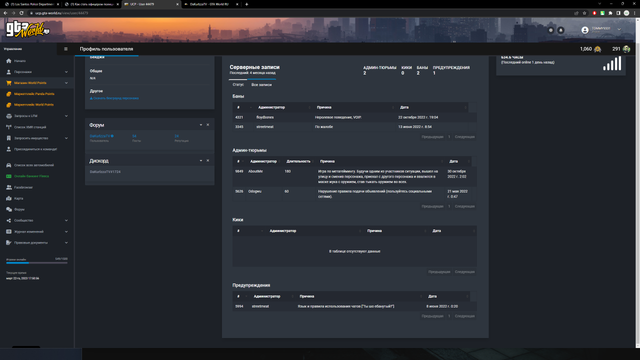640x360 pixels.
Task: Click the round icon left of bell
Action: coord(551,30)
